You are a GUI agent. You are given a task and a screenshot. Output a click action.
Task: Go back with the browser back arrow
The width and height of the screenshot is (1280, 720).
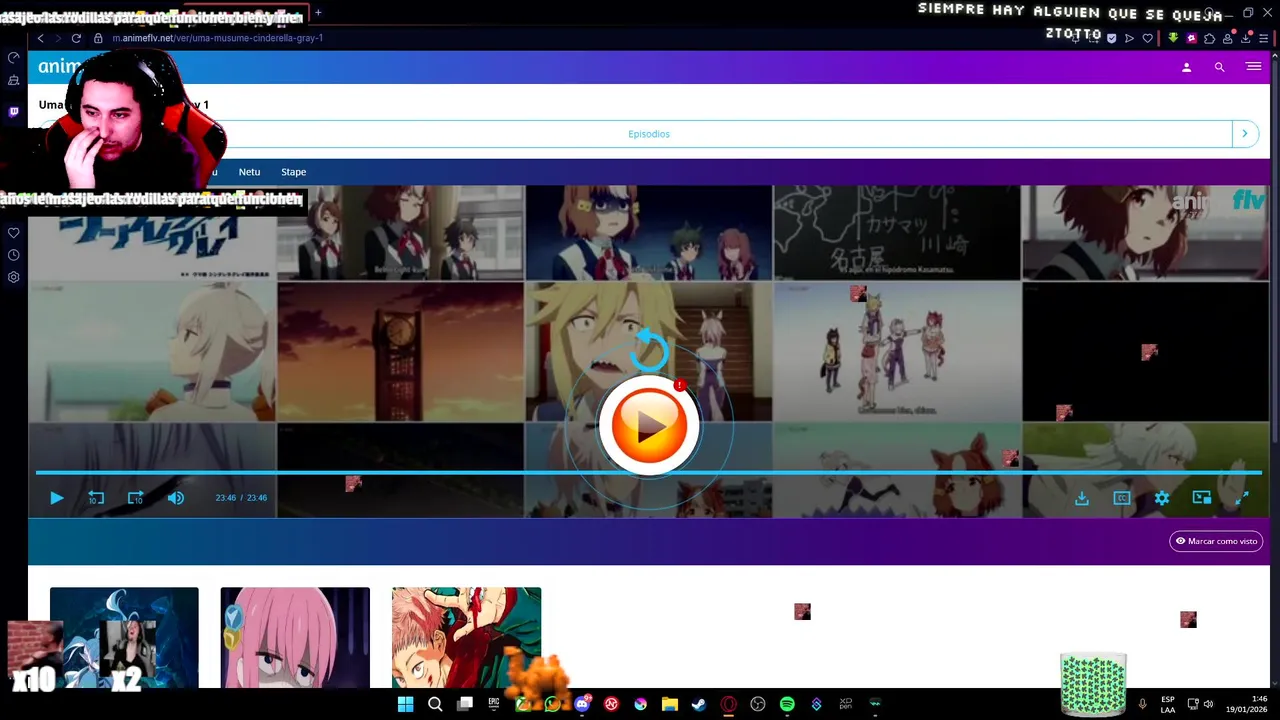pos(40,38)
